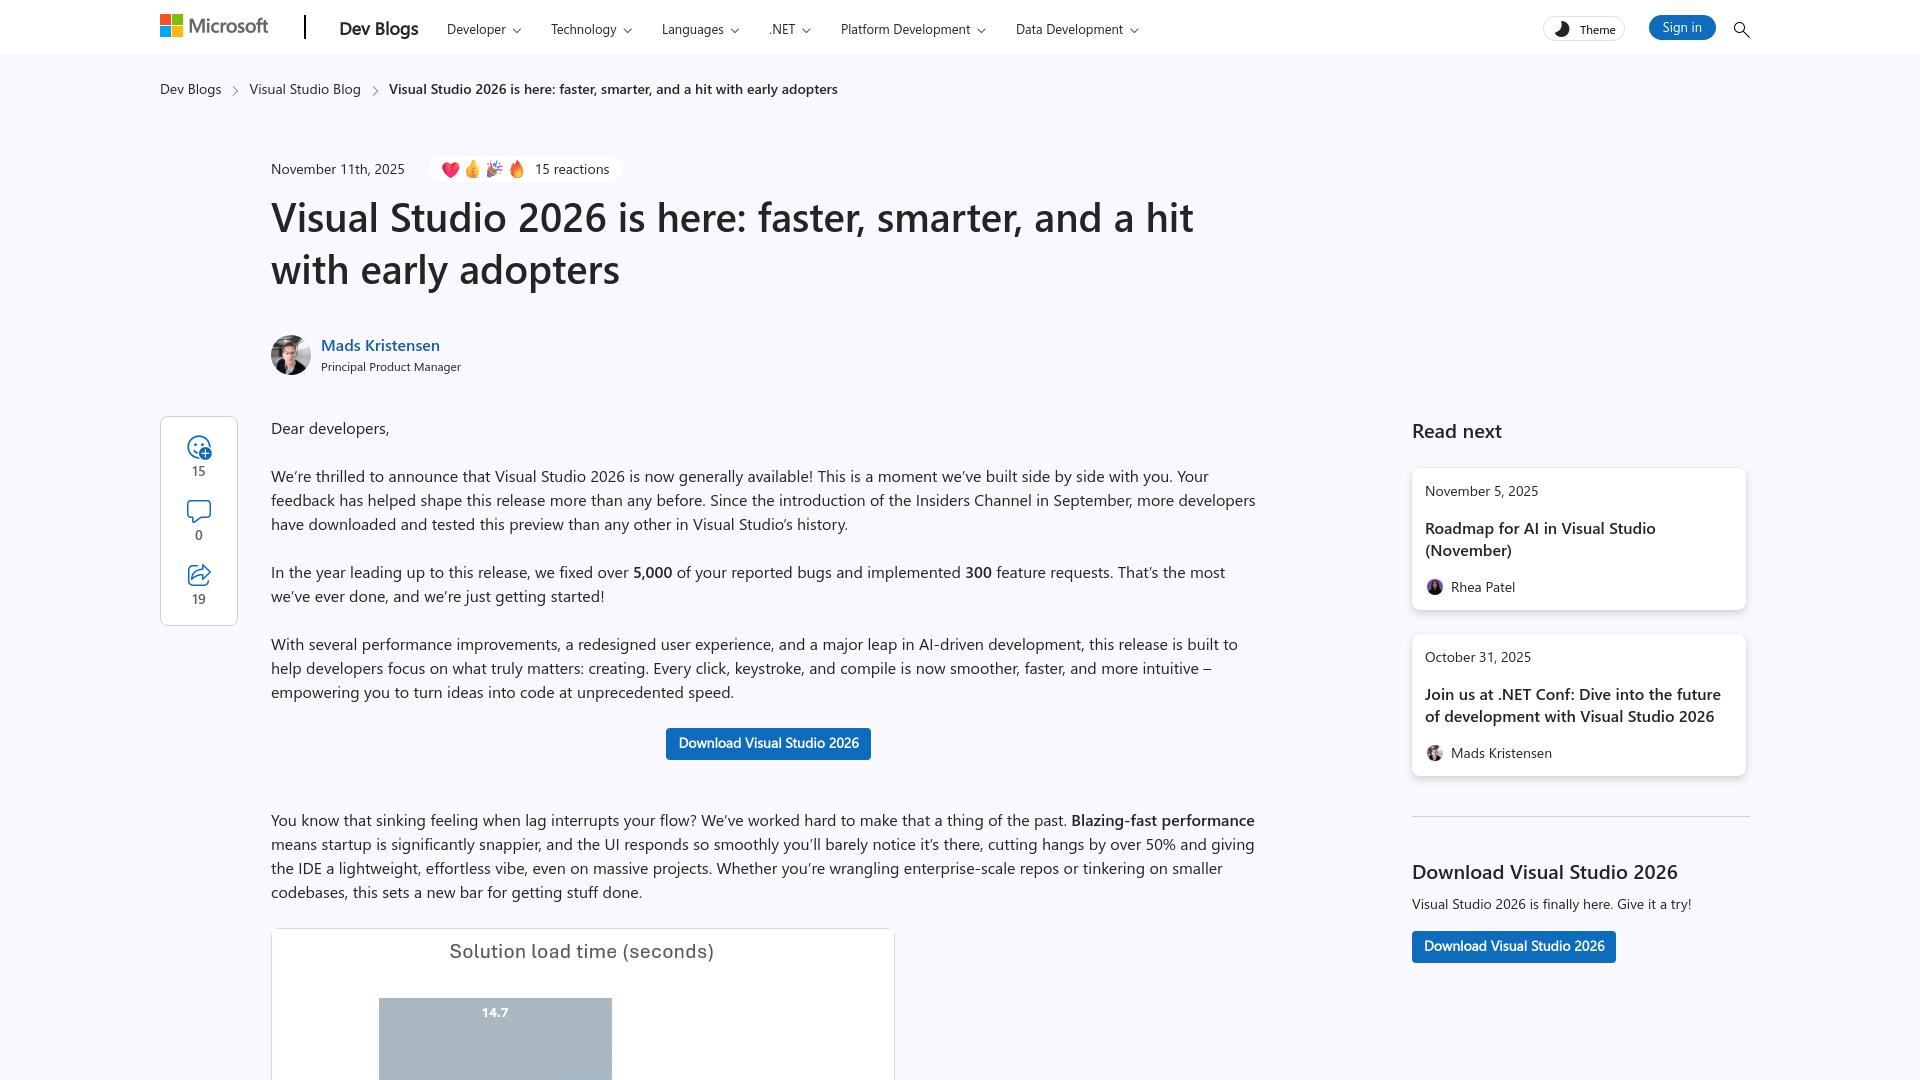This screenshot has width=1920, height=1080.
Task: Toggle the heart reaction on the post
Action: (451, 169)
